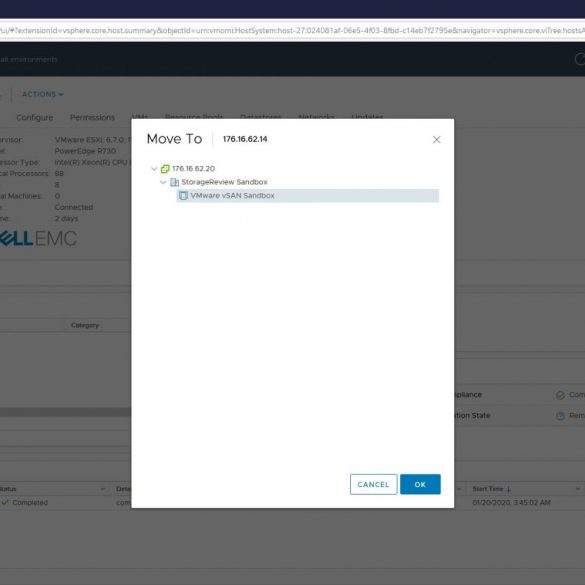Click the Completed task status
This screenshot has width=585, height=585.
click(x=30, y=503)
